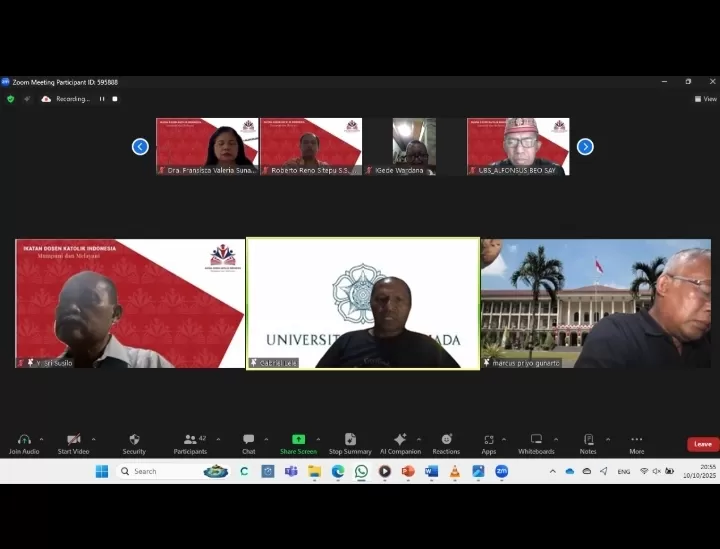Pause the cloud recording
720x549 pixels.
pyautogui.click(x=102, y=99)
